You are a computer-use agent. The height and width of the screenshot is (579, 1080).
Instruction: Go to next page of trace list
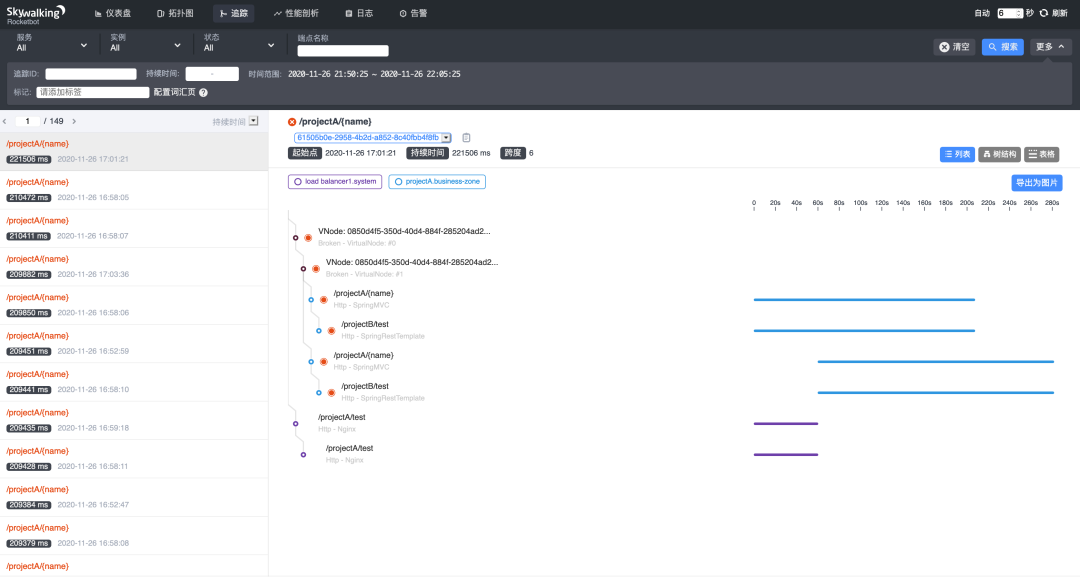click(x=74, y=121)
